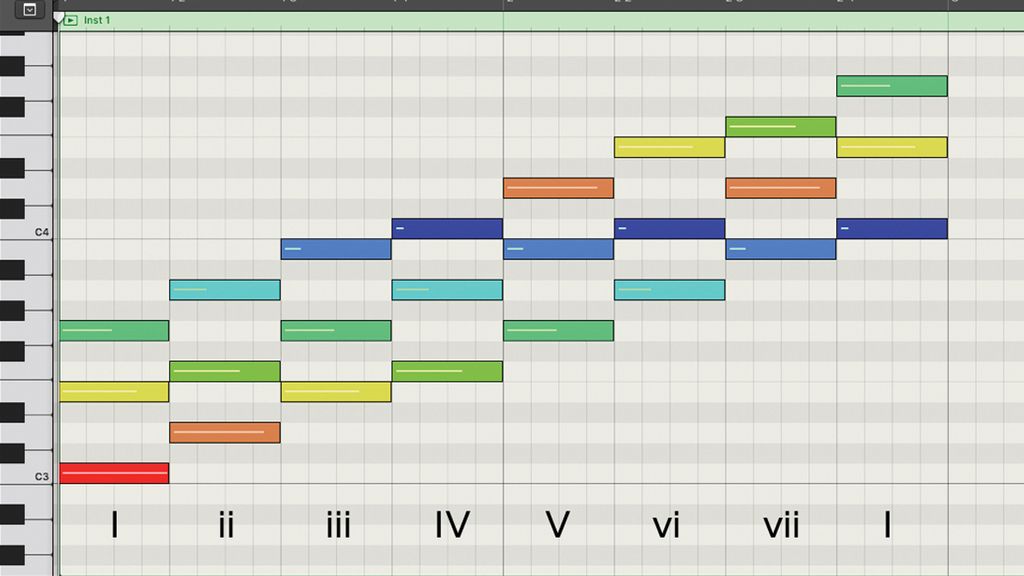Select the red root note of the I chord
The width and height of the screenshot is (1024, 576).
pyautogui.click(x=114, y=472)
